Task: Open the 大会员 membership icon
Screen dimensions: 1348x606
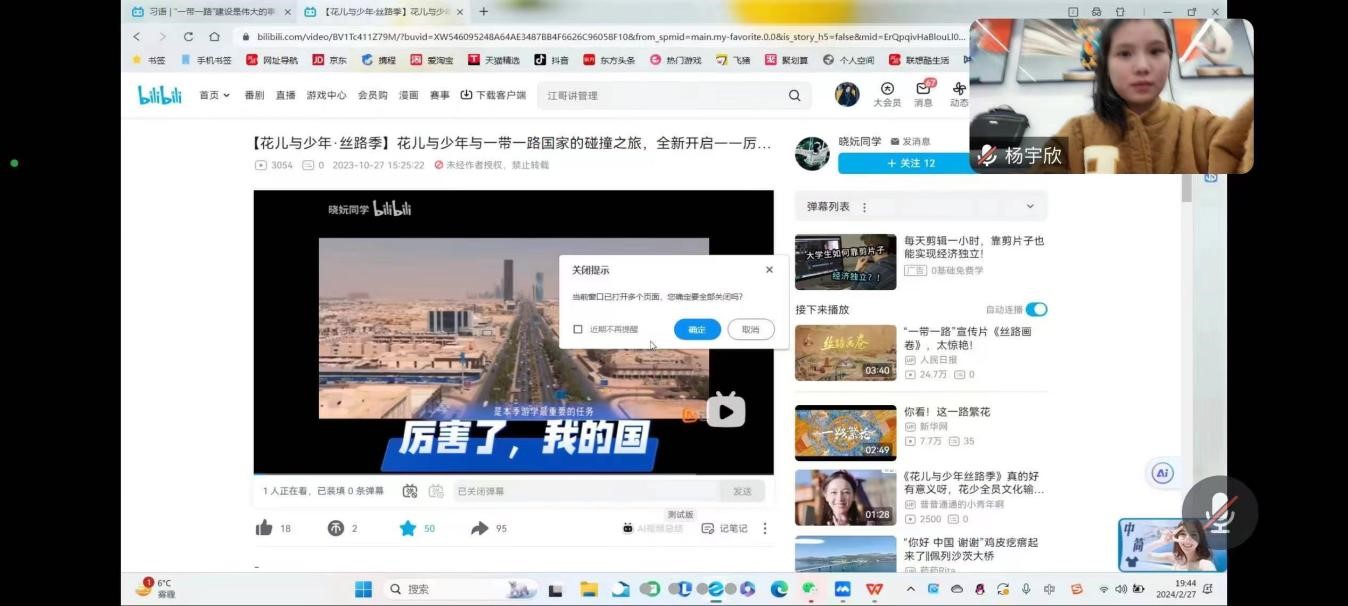Action: (x=886, y=93)
